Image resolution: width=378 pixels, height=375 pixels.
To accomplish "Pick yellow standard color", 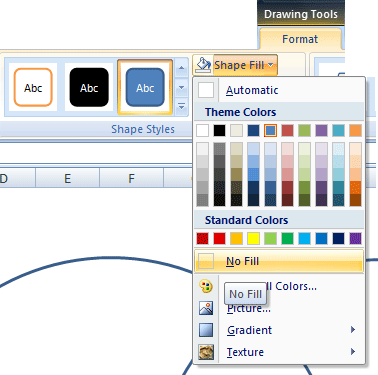I will [x=253, y=238].
